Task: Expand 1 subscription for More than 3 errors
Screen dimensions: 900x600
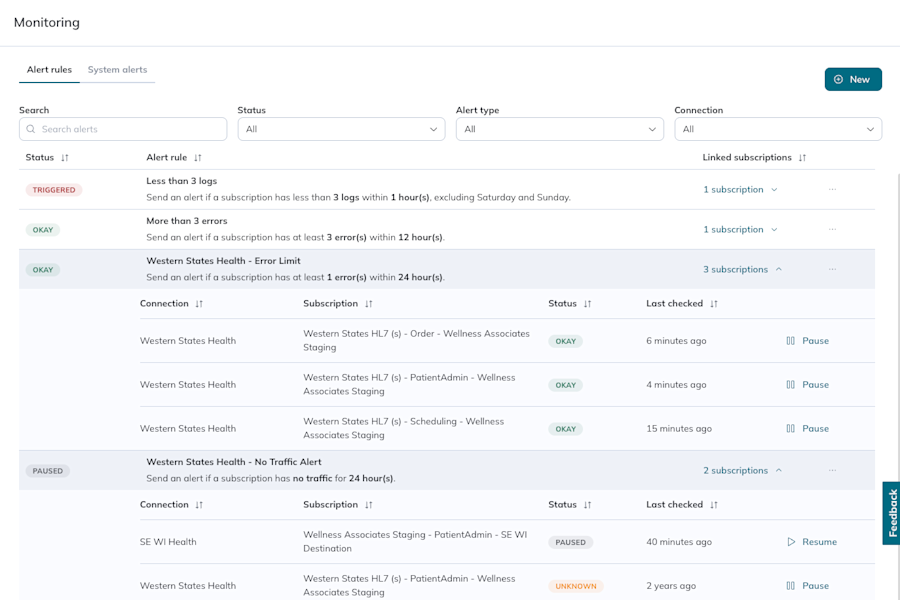Action: click(x=740, y=230)
